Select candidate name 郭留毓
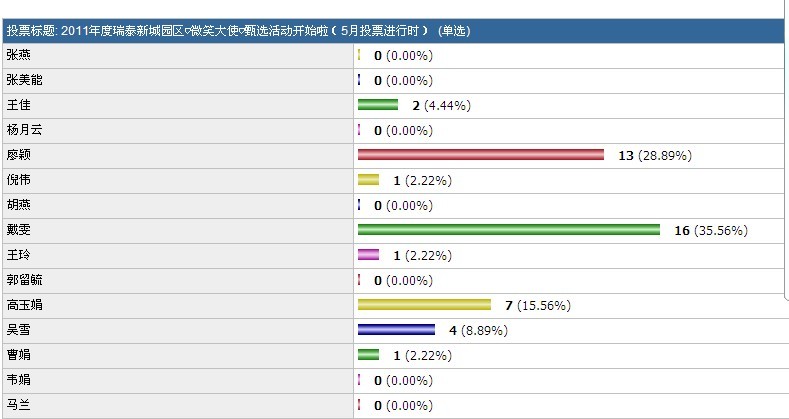This screenshot has width=789, height=419. 24,280
